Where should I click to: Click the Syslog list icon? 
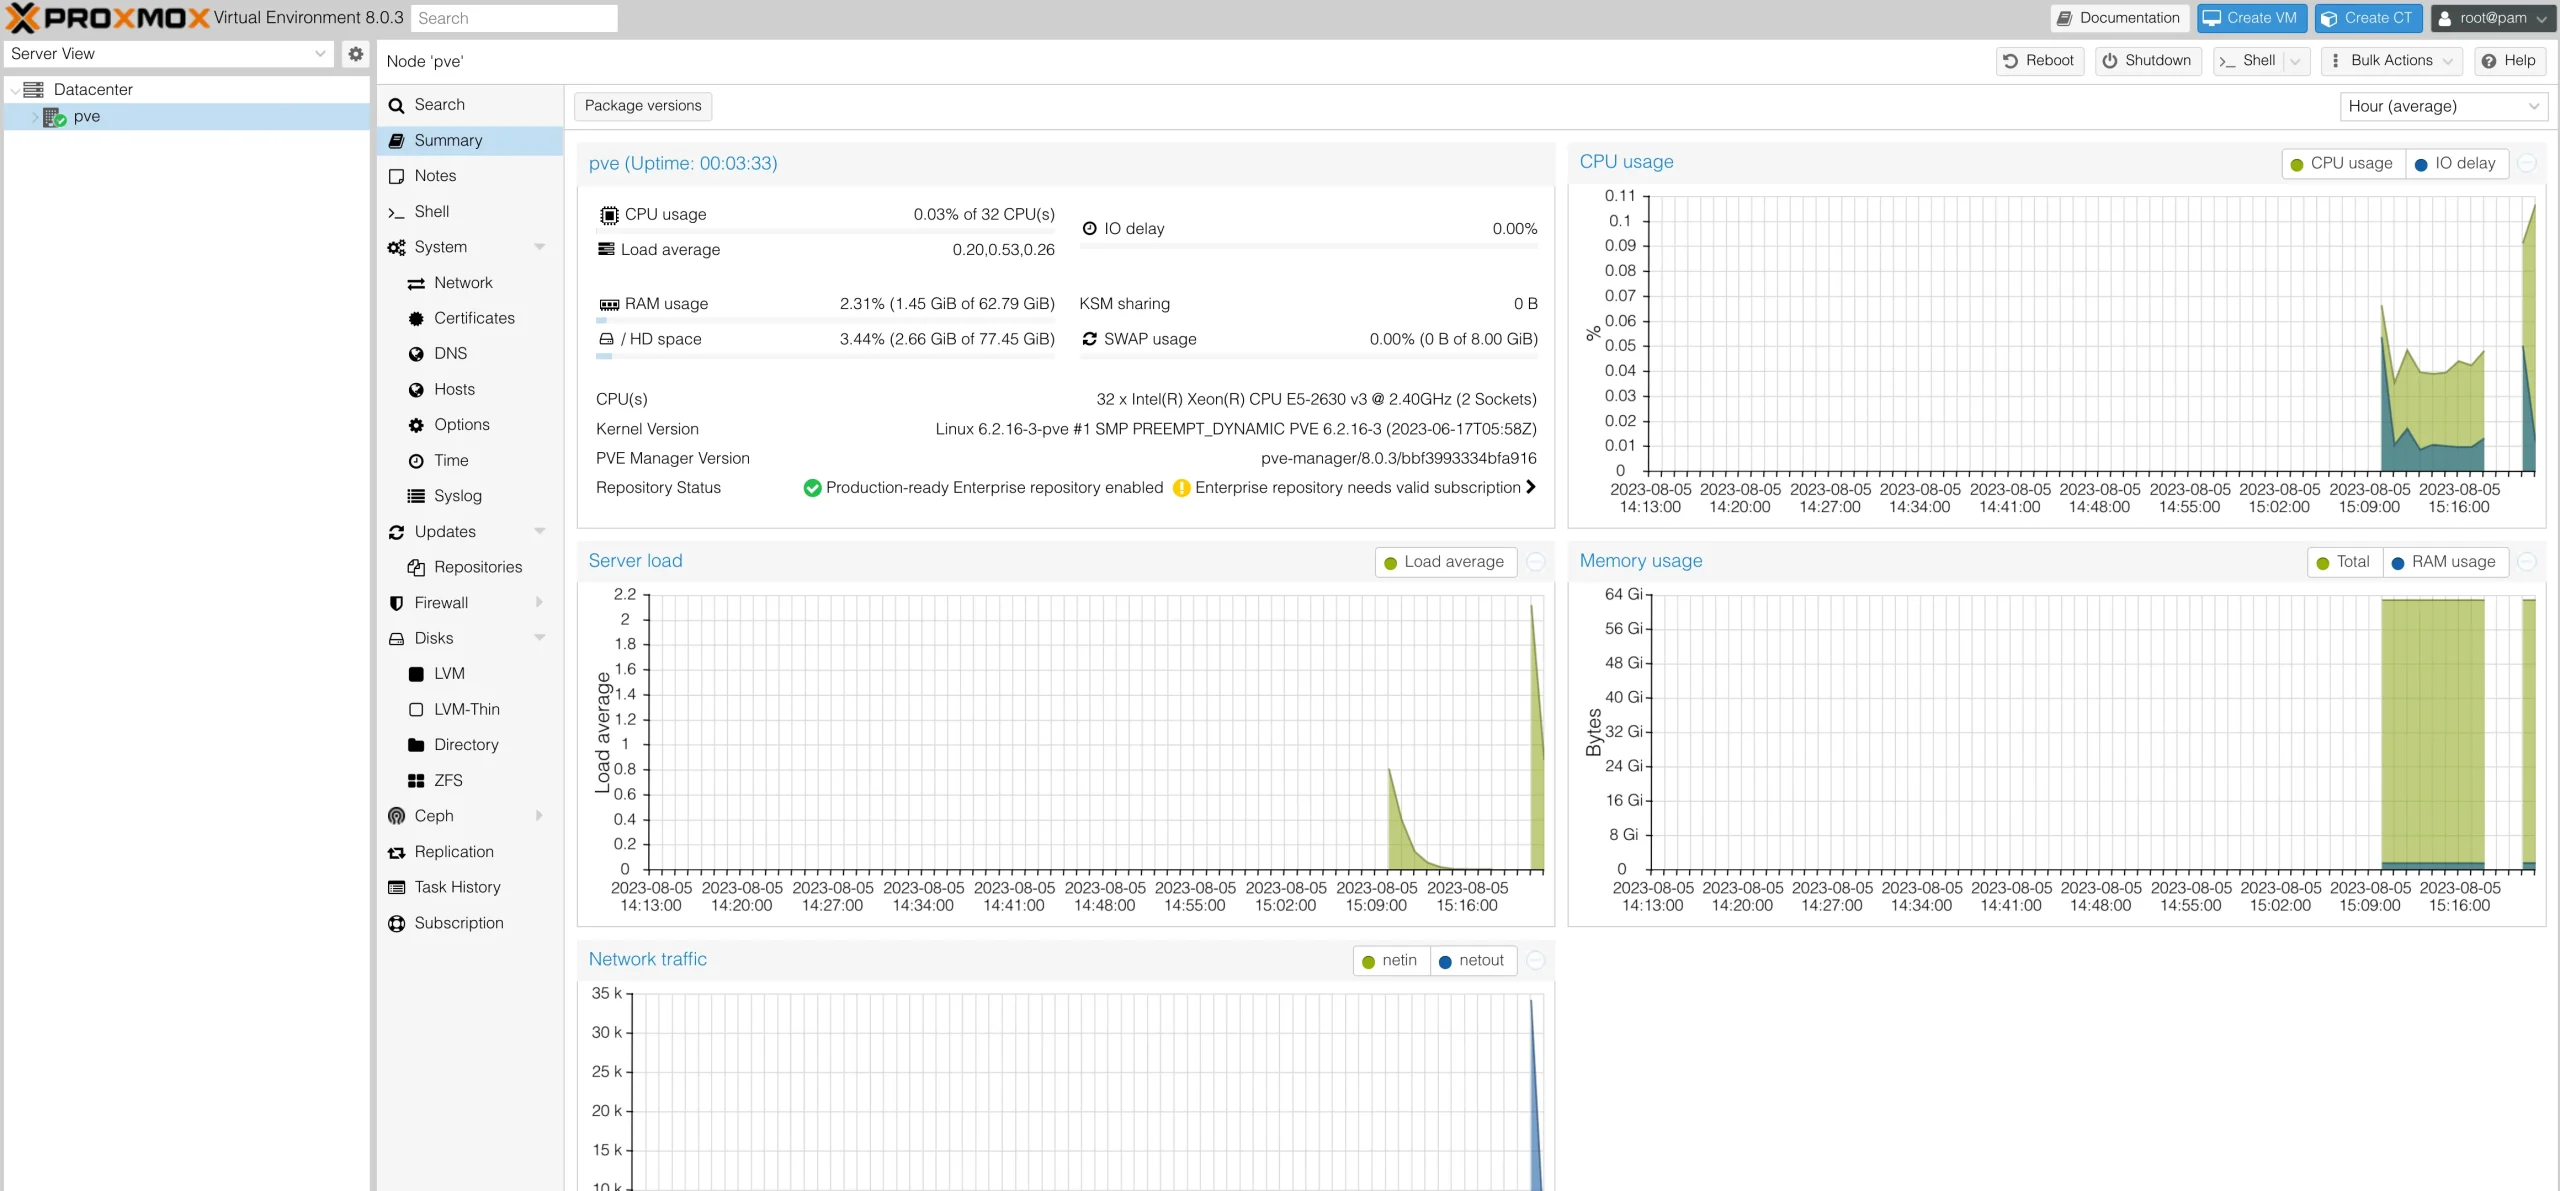[x=416, y=496]
